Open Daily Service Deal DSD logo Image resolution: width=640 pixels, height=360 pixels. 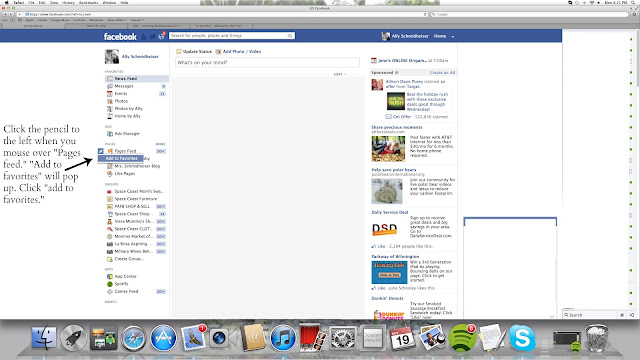point(384,229)
